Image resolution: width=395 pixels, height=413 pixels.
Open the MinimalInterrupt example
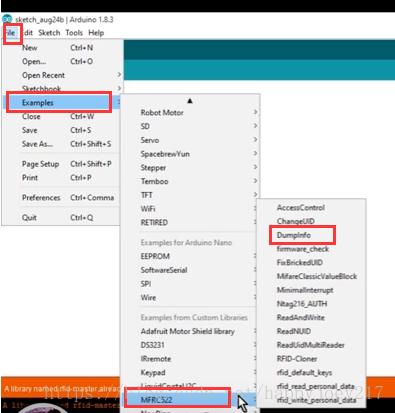pyautogui.click(x=311, y=290)
